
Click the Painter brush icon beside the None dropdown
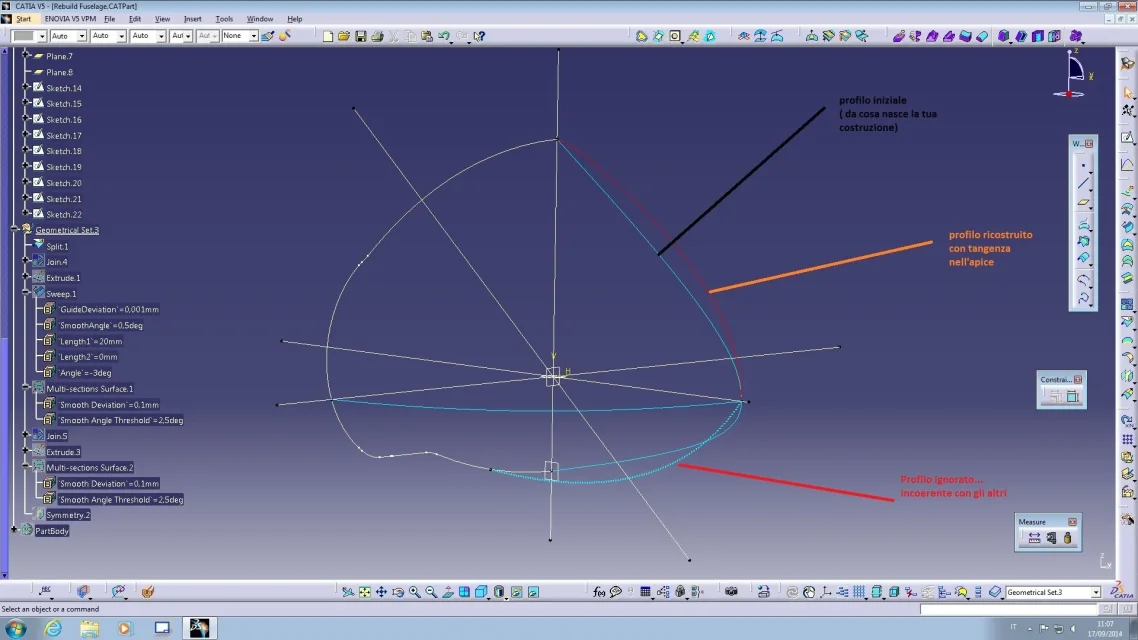pyautogui.click(x=268, y=36)
